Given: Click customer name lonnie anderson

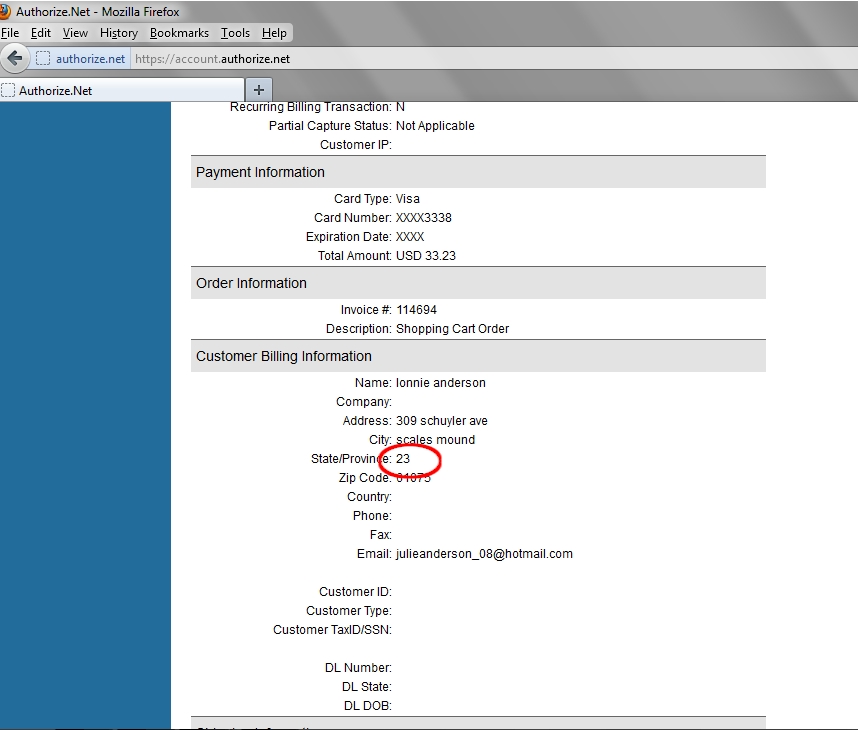Looking at the screenshot, I should coord(440,383).
